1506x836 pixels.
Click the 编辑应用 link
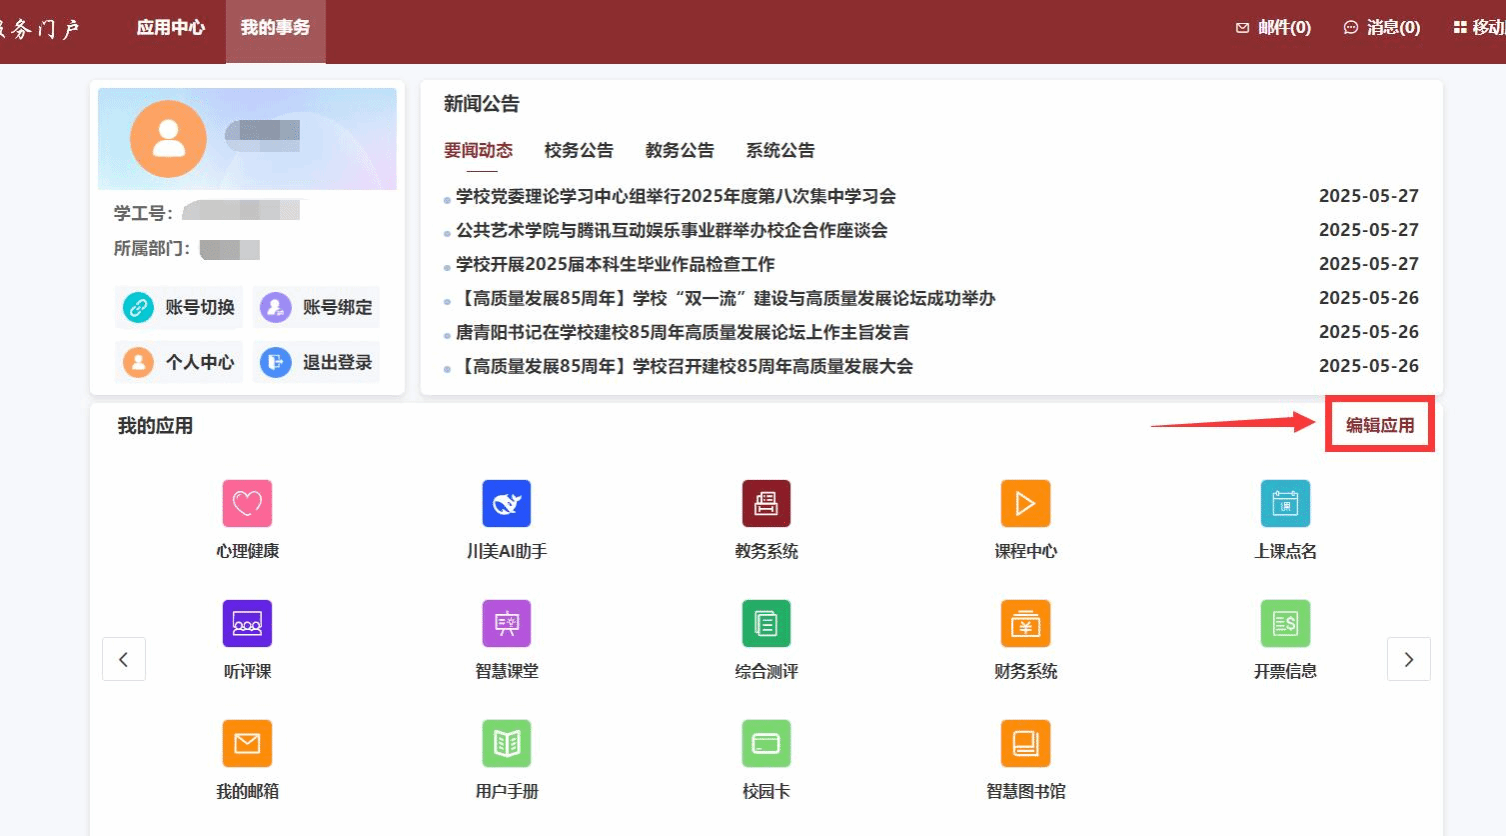[x=1380, y=425]
